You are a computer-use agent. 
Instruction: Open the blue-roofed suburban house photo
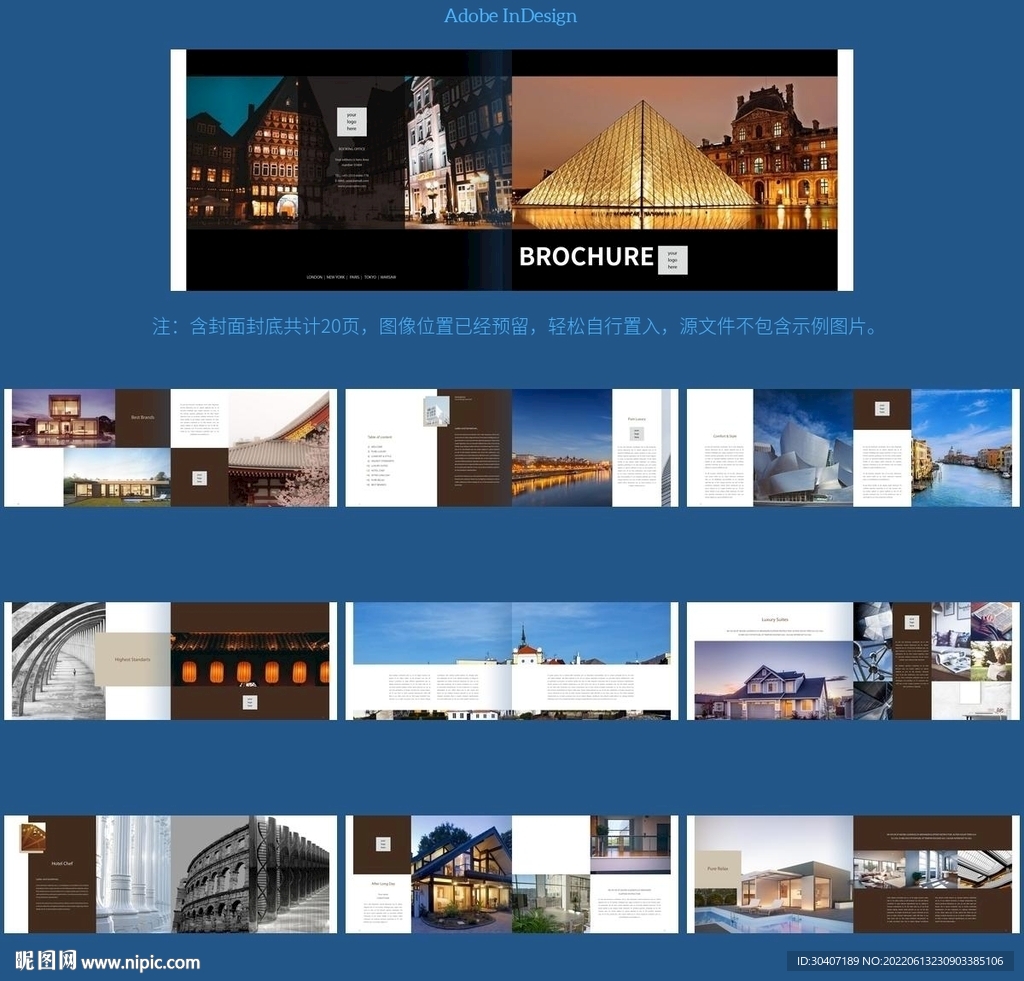774,680
